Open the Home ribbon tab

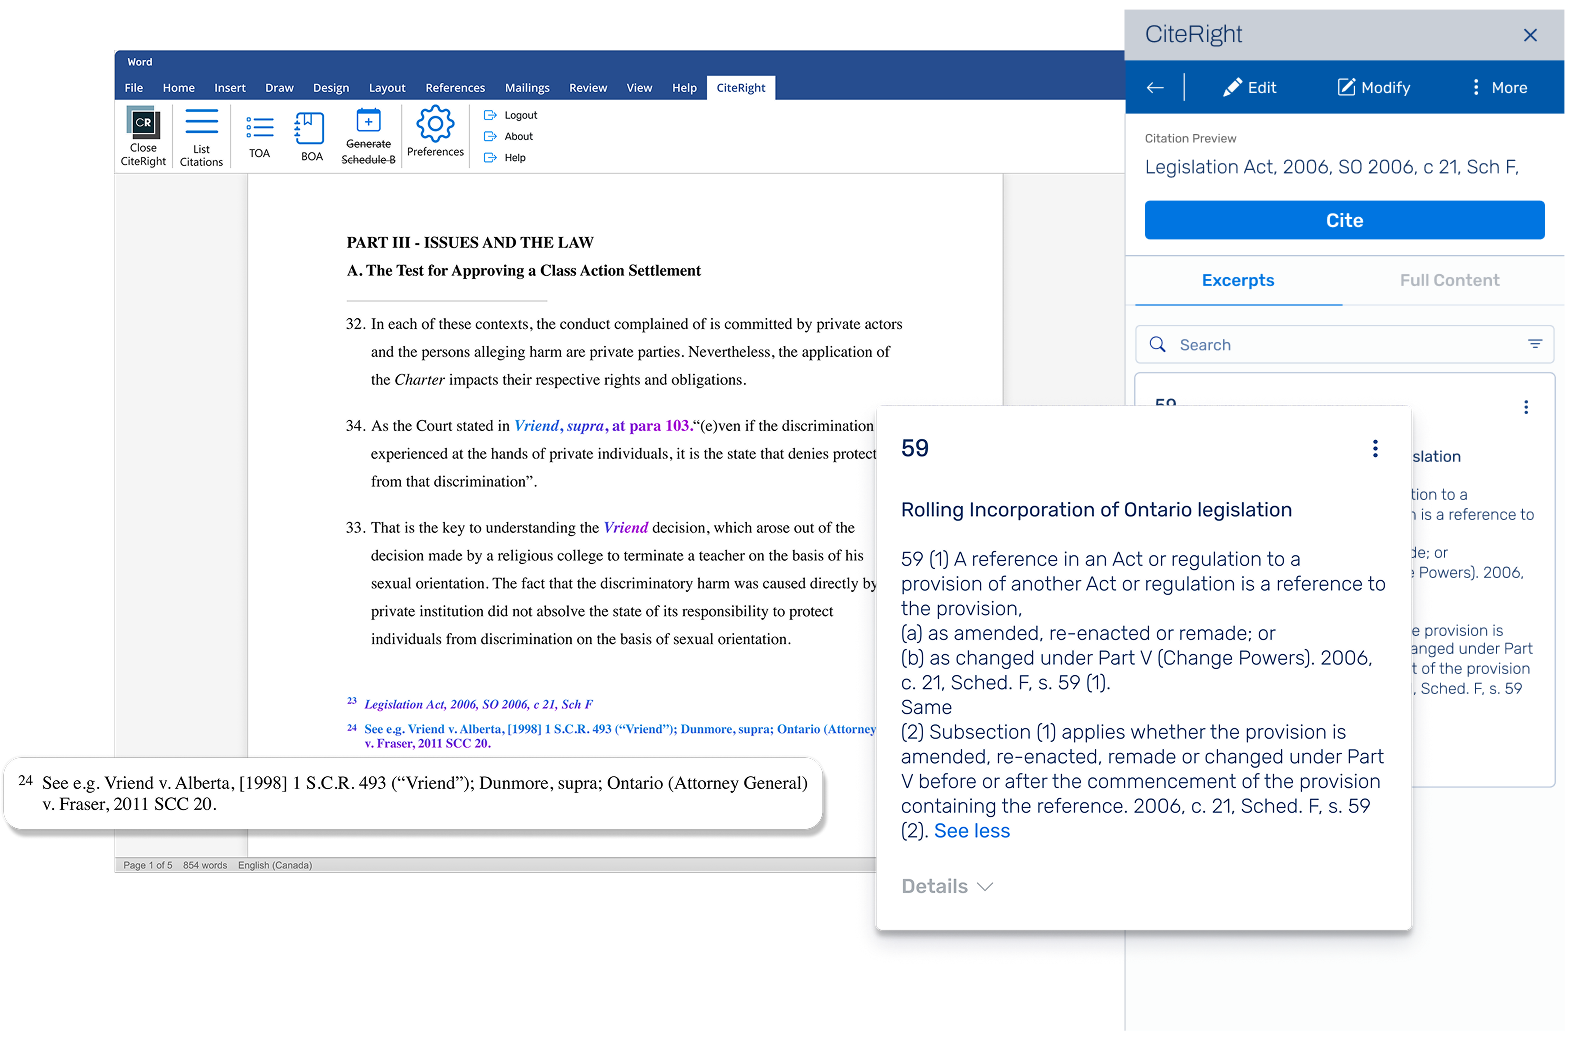(x=179, y=88)
